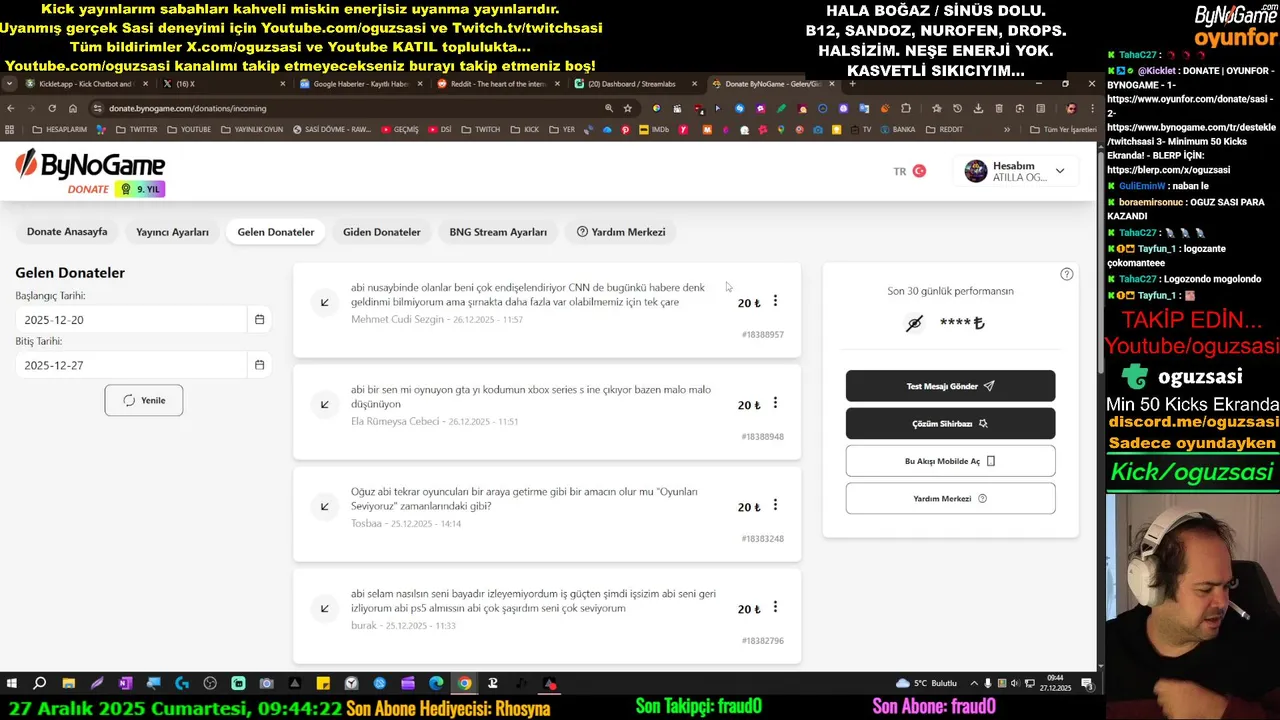Click incoming arrow icon on Tosbaa donation
This screenshot has height=720, width=1280.
tap(324, 506)
